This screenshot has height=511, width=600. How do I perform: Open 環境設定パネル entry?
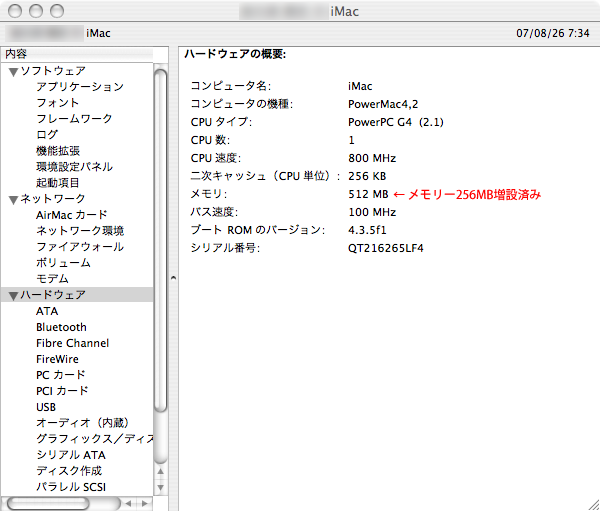(74, 167)
